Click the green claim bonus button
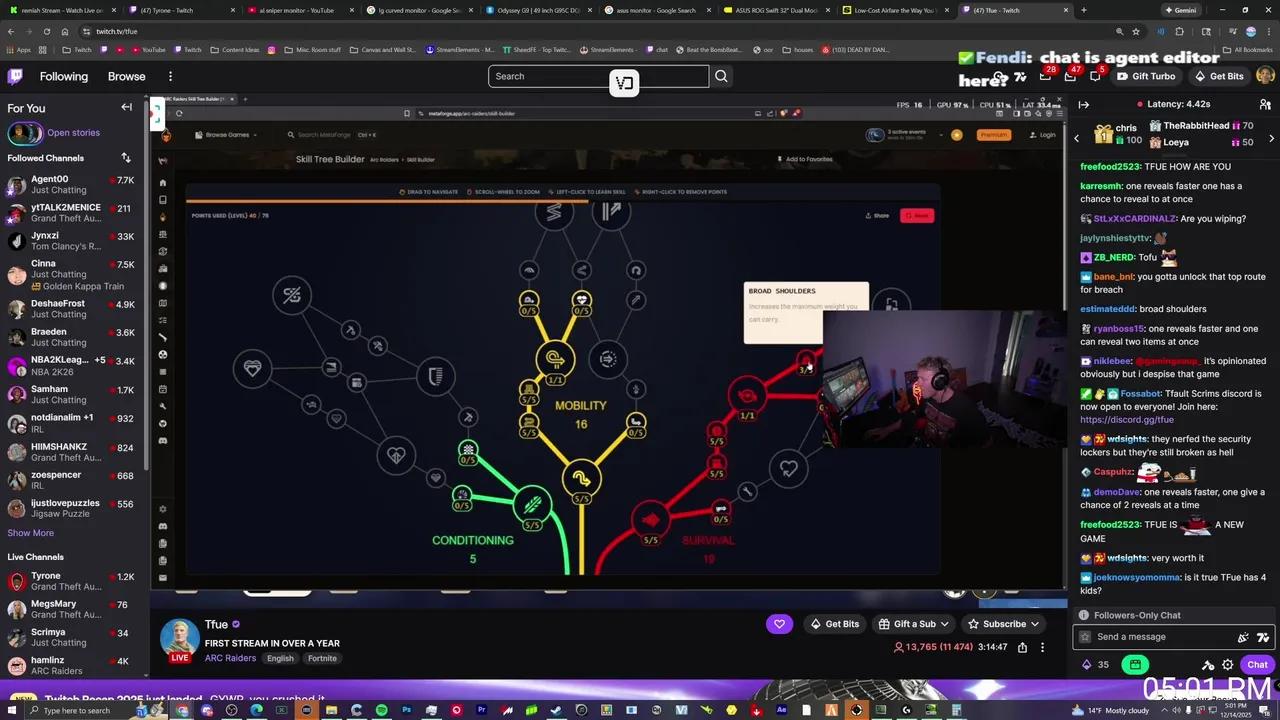 pyautogui.click(x=1135, y=664)
